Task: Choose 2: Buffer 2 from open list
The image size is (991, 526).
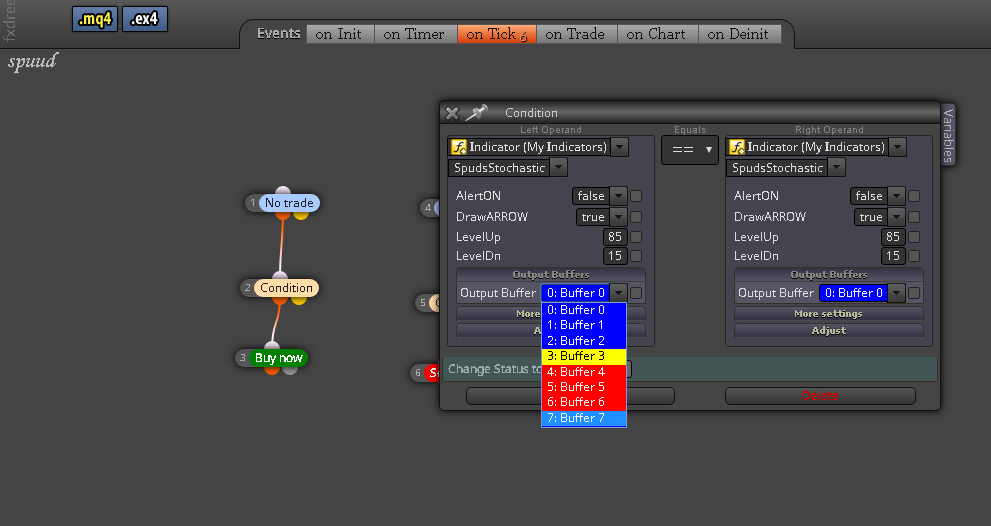Action: tap(584, 341)
